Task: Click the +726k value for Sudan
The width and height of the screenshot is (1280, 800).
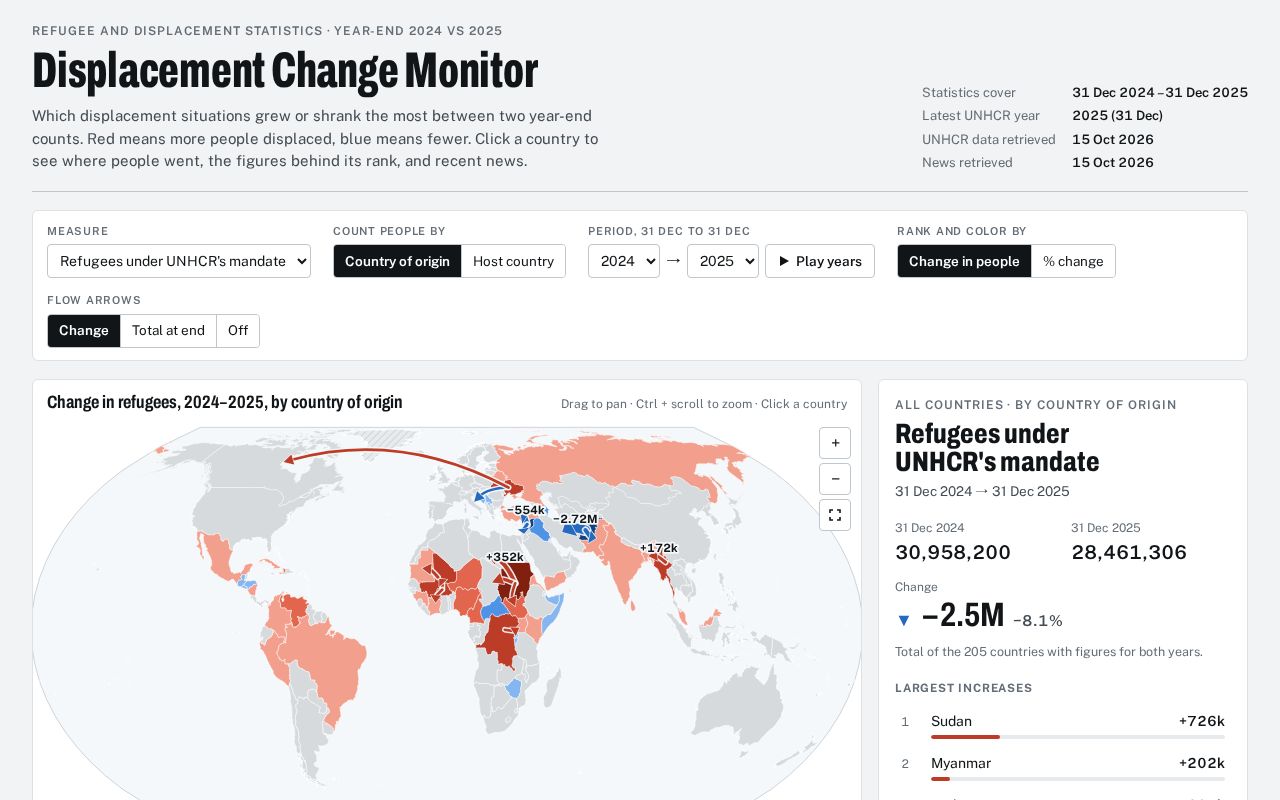Action: coord(1201,721)
